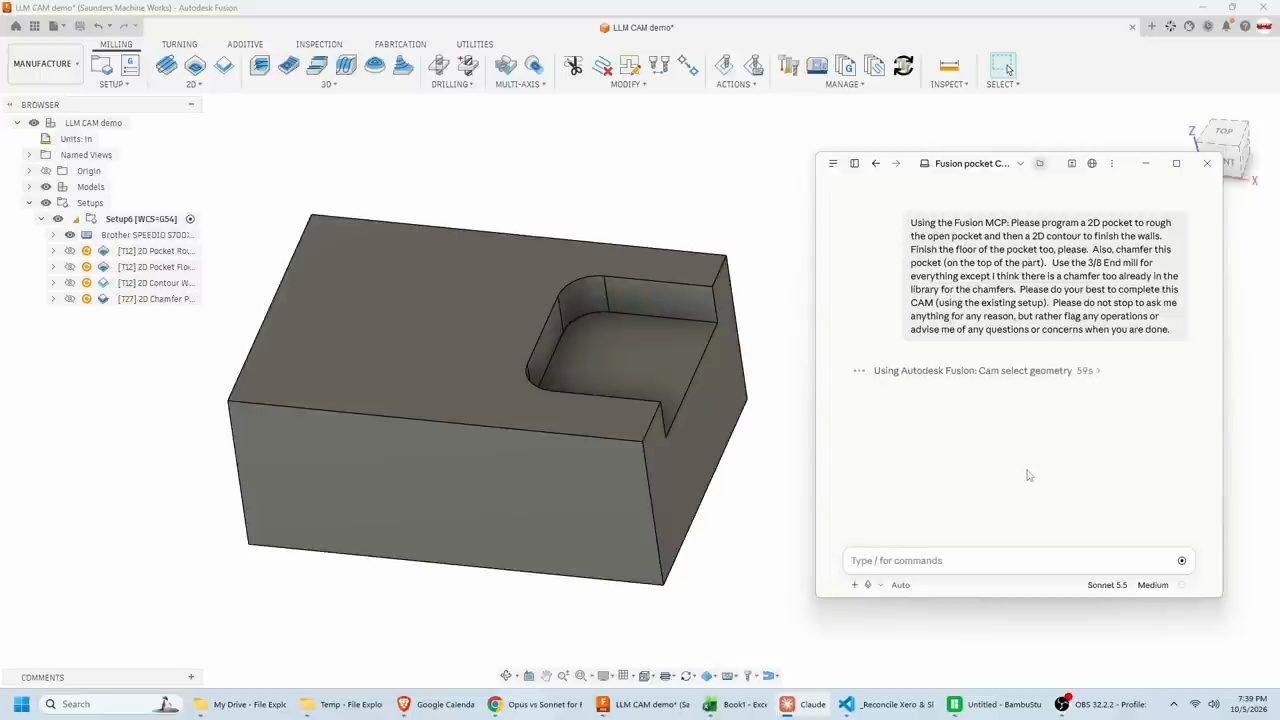Open the DRILLING toolbar dropdown
This screenshot has height=720, width=1280.
click(452, 84)
